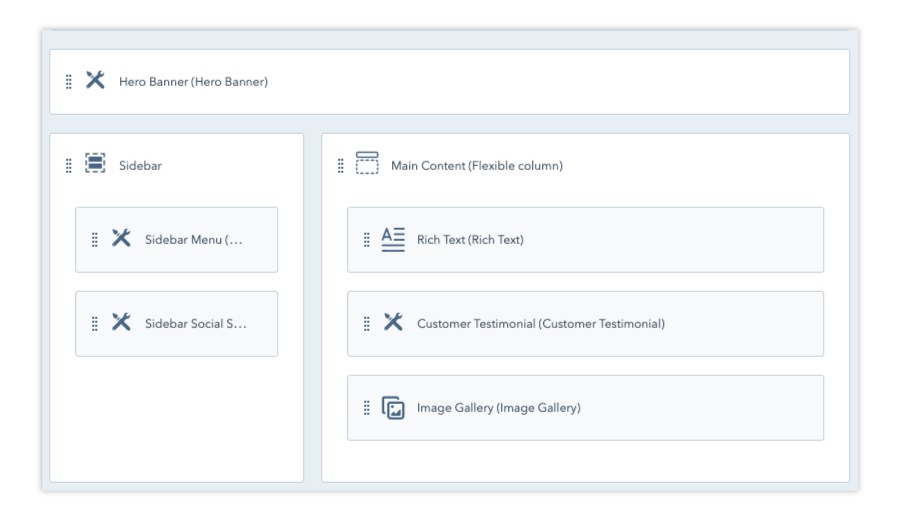This screenshot has height=521, width=901.
Task: Select the truncated Sidebar Social S… label
Action: [x=195, y=324]
